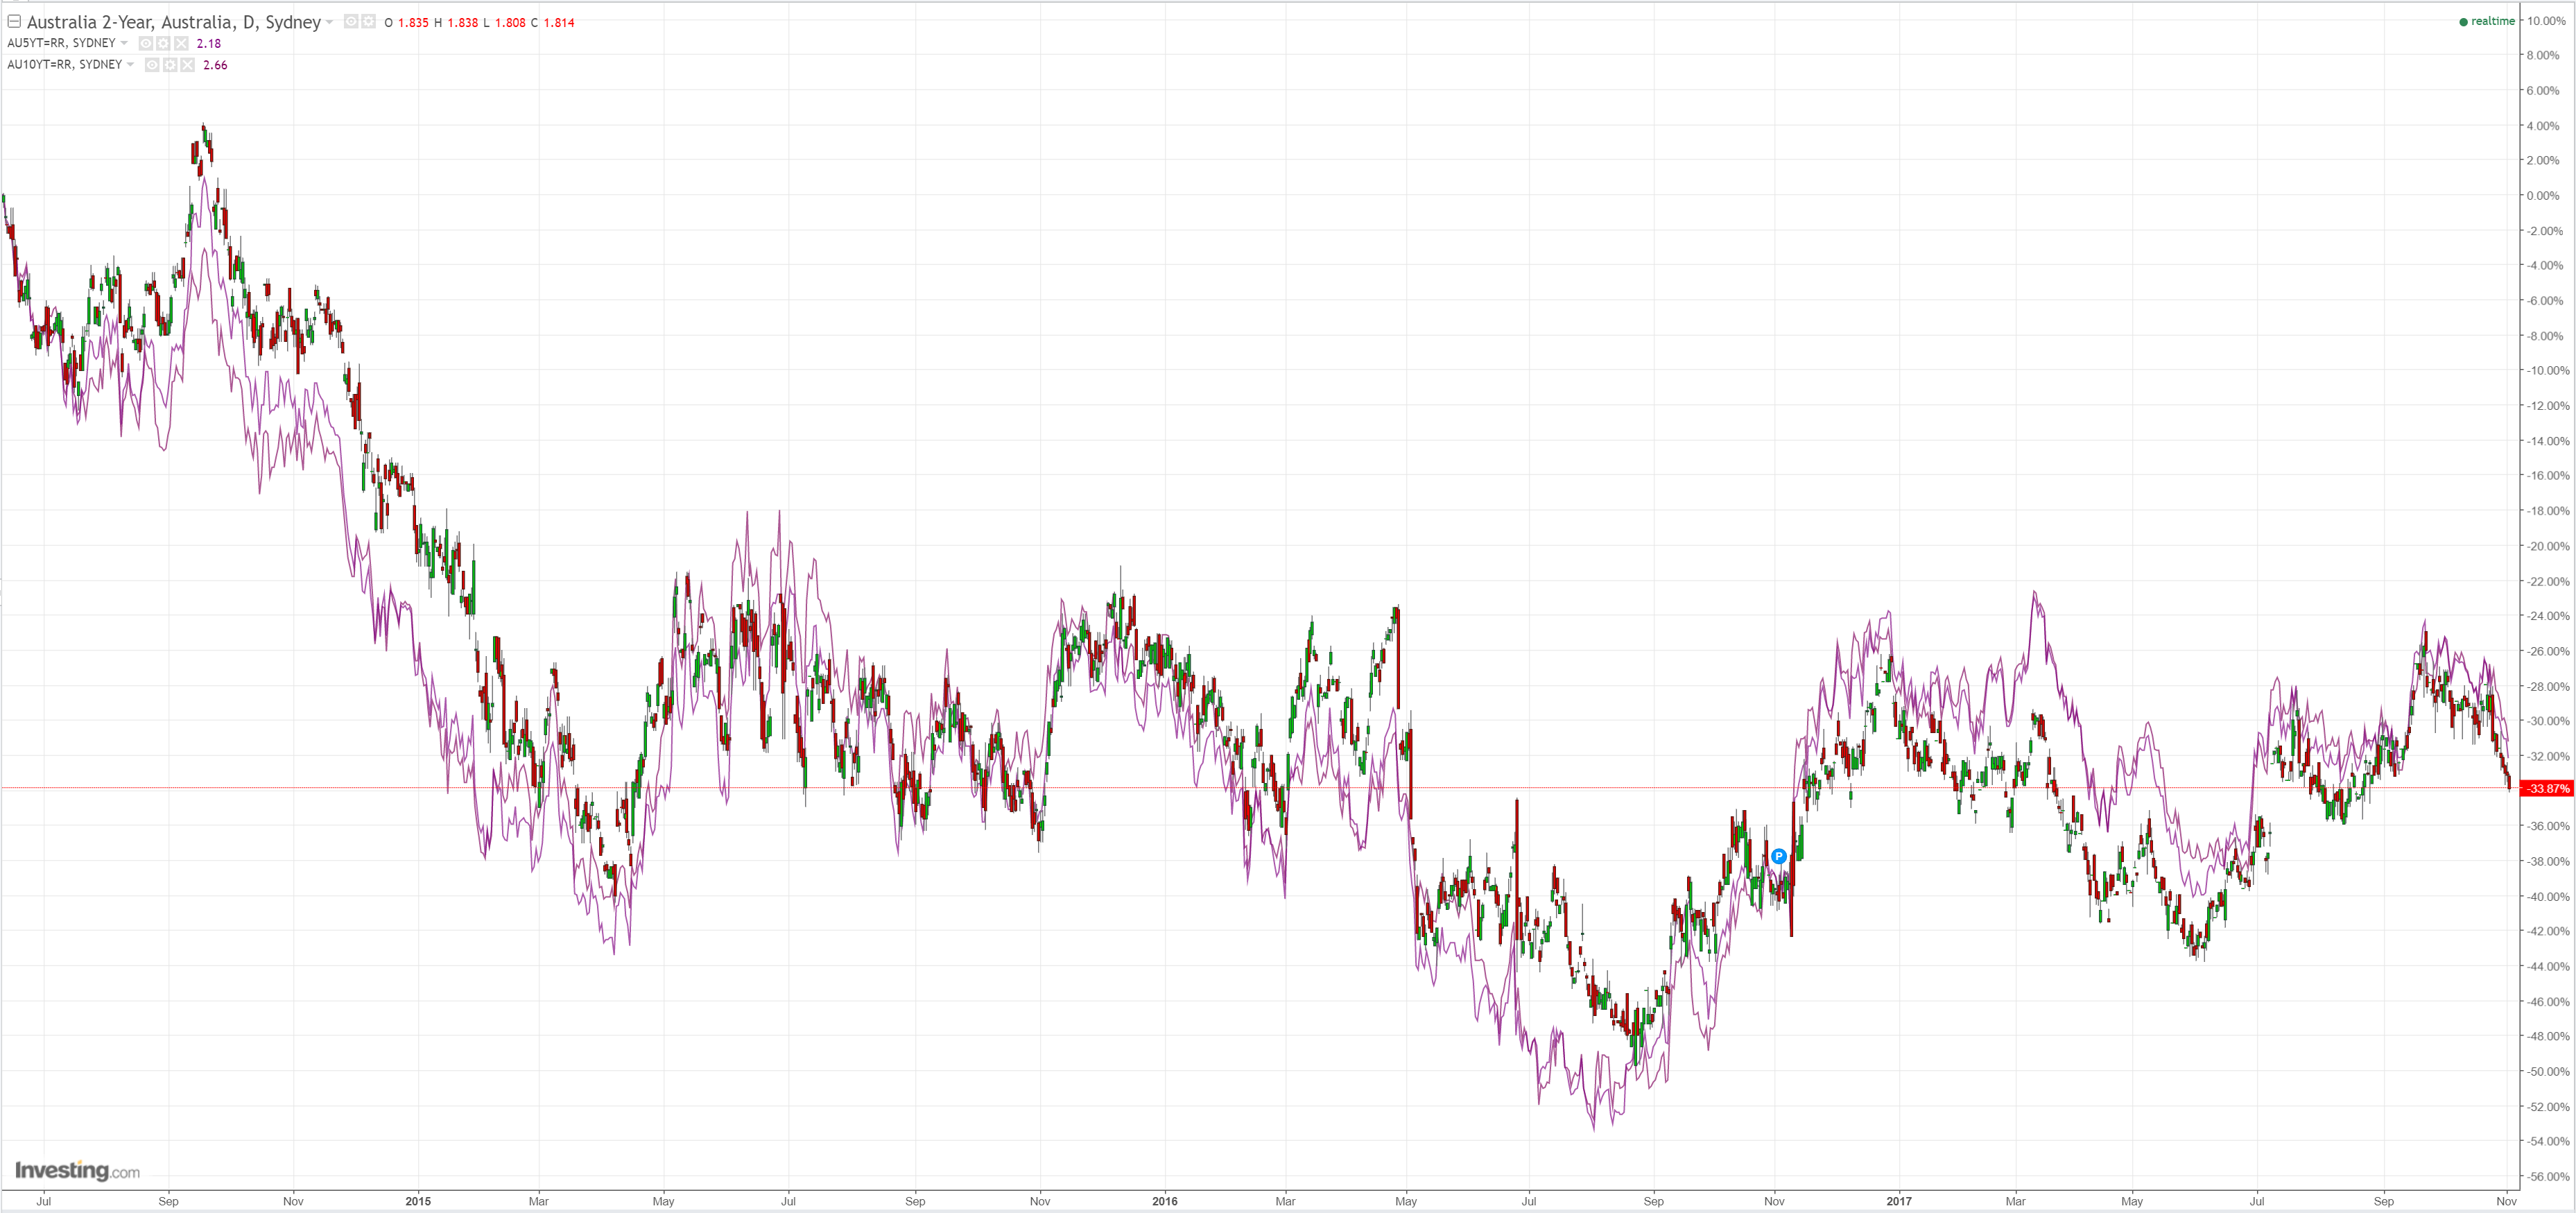
Task: Collapse the legend using the minus box
Action: (x=14, y=21)
